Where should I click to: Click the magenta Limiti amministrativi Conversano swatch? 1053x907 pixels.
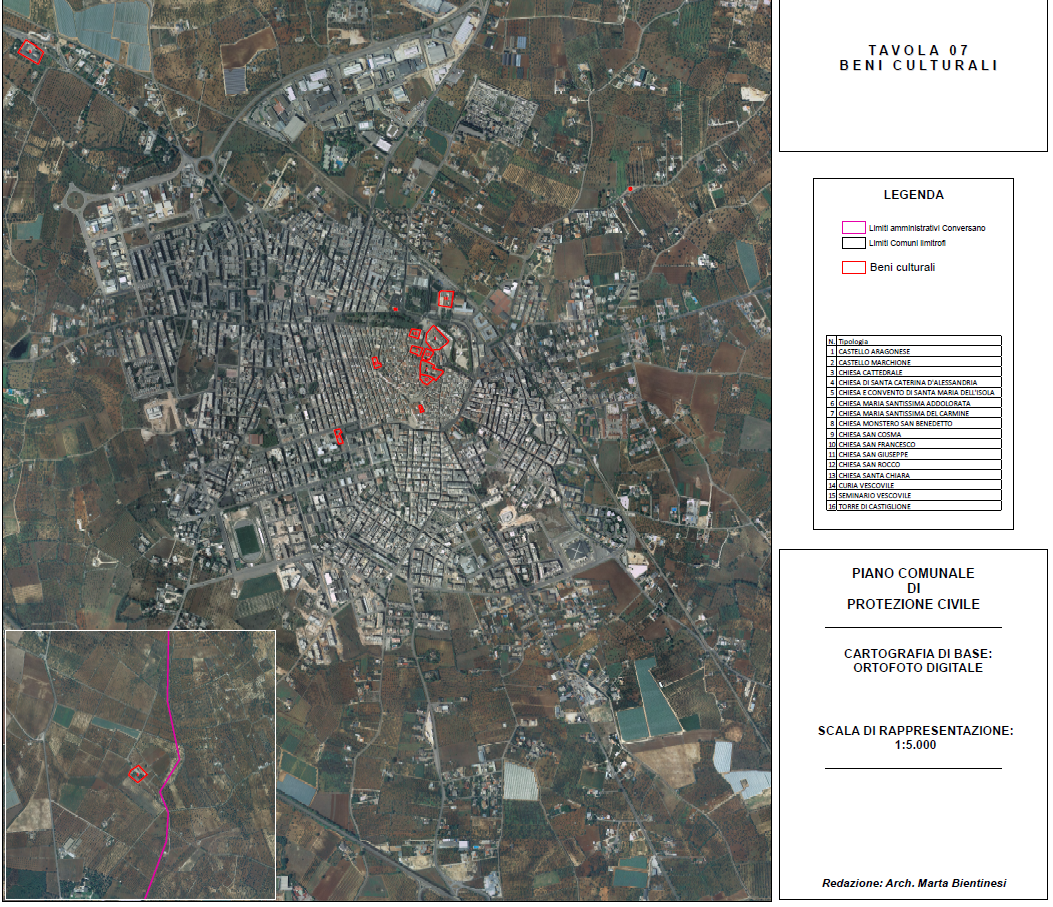[x=853, y=228]
